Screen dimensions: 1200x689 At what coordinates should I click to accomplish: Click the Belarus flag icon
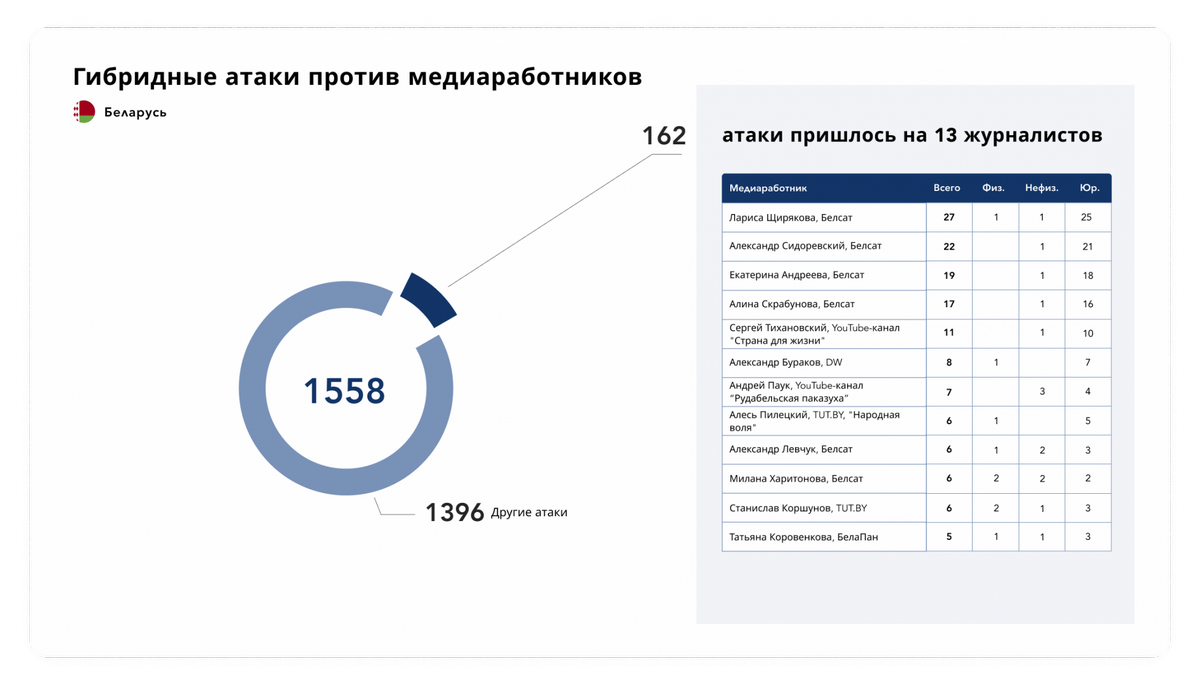coord(84,112)
